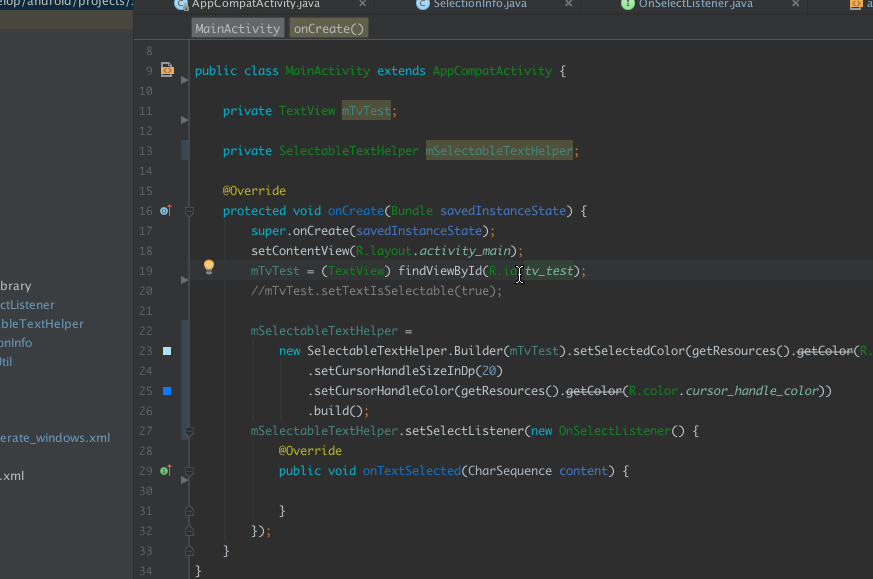Click the SelectionInfo.java tab file icon
873x579 pixels.
click(x=423, y=4)
